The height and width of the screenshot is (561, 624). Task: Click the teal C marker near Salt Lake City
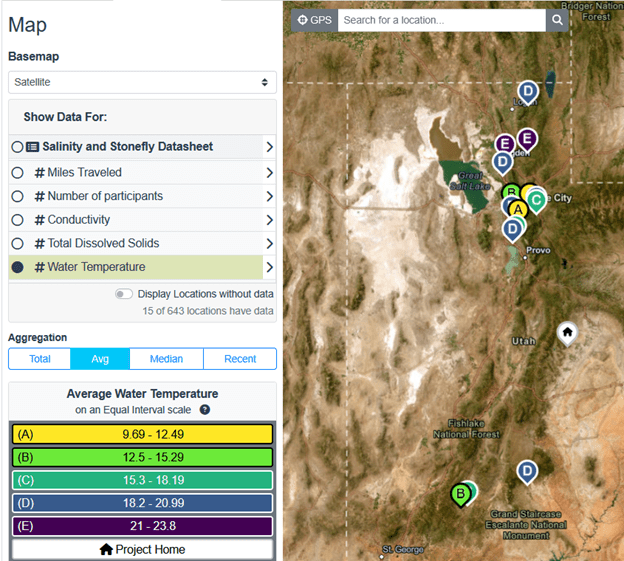(537, 200)
